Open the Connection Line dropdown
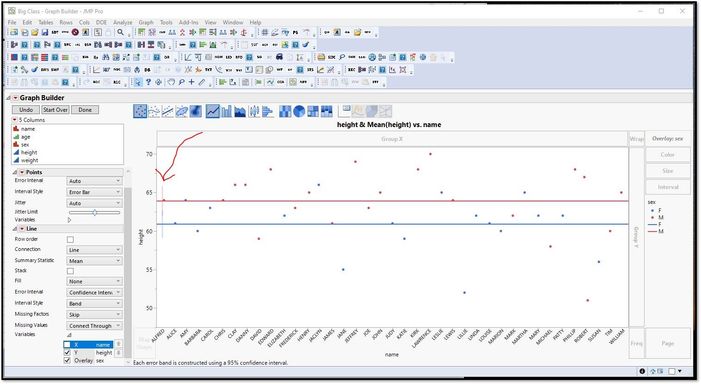701x384 pixels. [94, 250]
